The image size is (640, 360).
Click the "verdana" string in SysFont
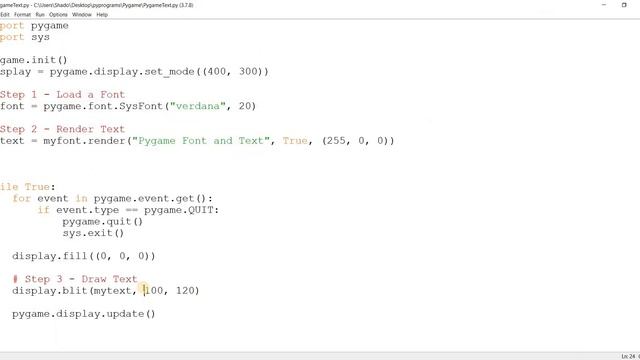198,106
